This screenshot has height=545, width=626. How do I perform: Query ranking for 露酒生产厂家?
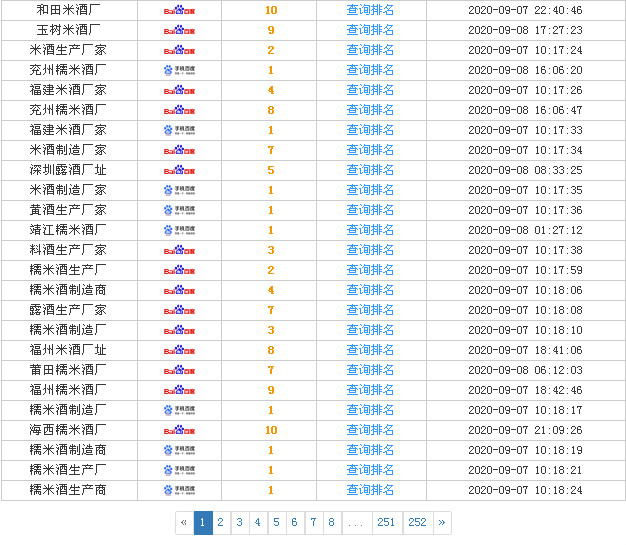click(x=370, y=310)
